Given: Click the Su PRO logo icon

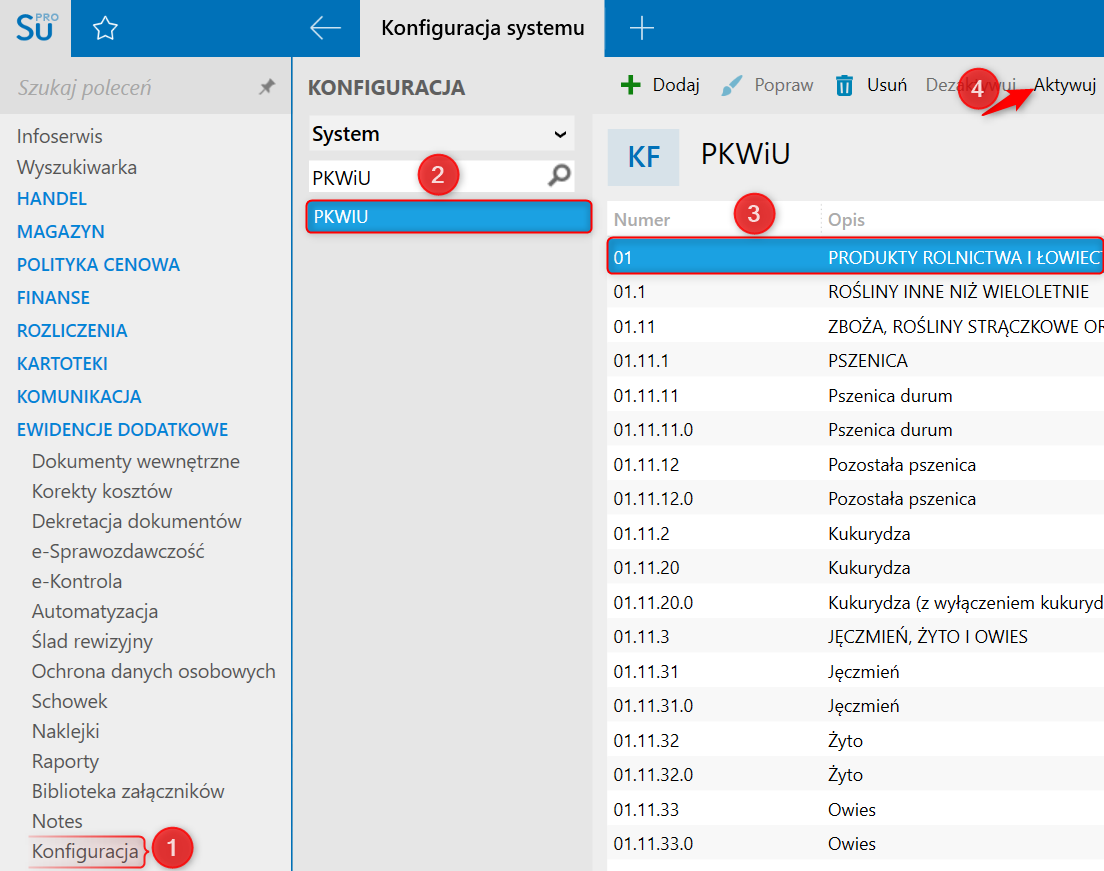Looking at the screenshot, I should coord(37,28).
